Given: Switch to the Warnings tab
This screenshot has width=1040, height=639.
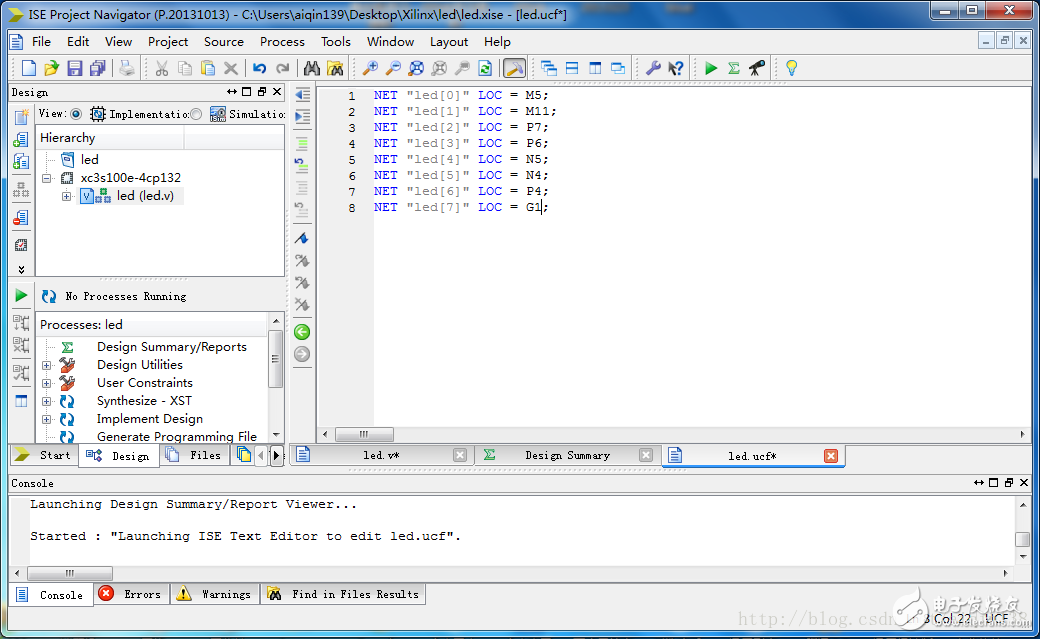Looking at the screenshot, I should click(x=214, y=594).
